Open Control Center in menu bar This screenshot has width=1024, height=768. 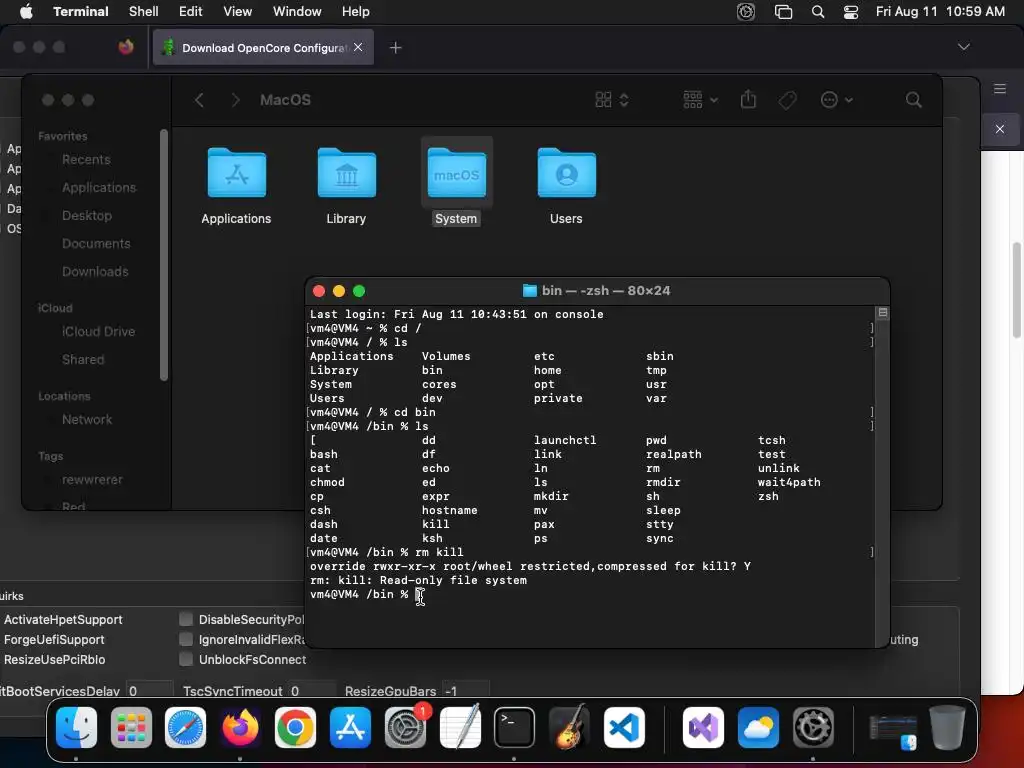point(851,12)
